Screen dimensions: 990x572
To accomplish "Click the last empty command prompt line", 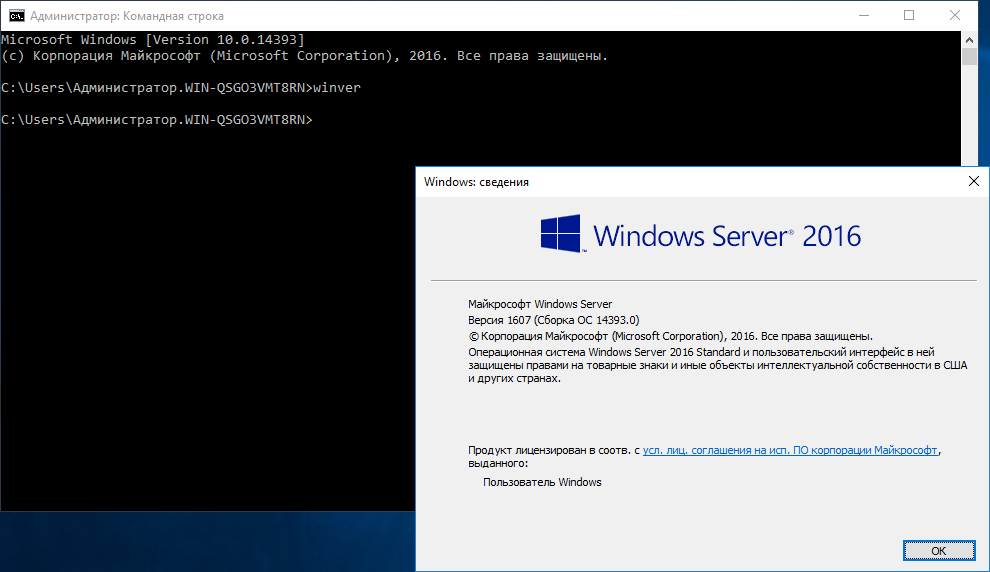I will [157, 120].
